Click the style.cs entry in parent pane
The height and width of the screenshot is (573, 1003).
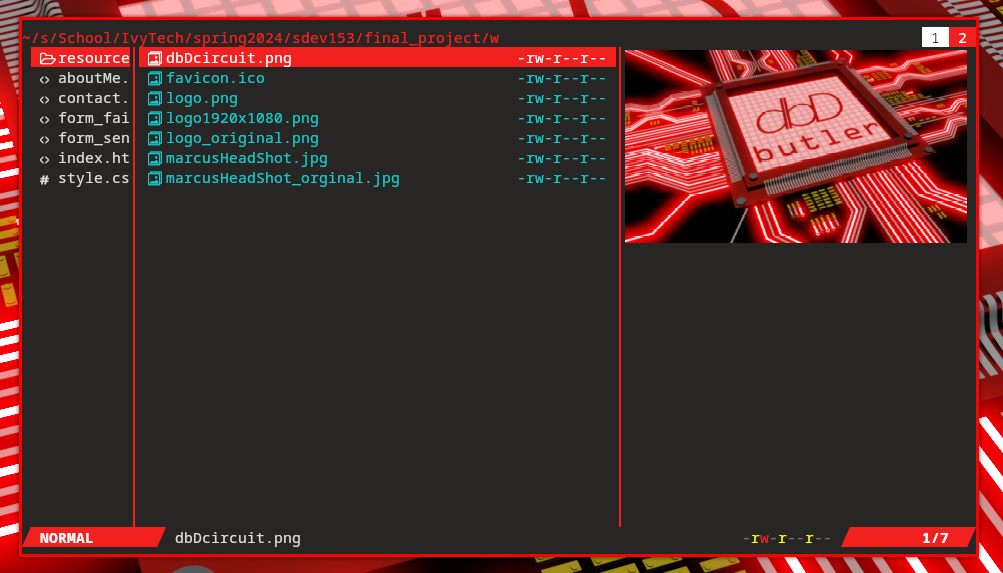(94, 178)
